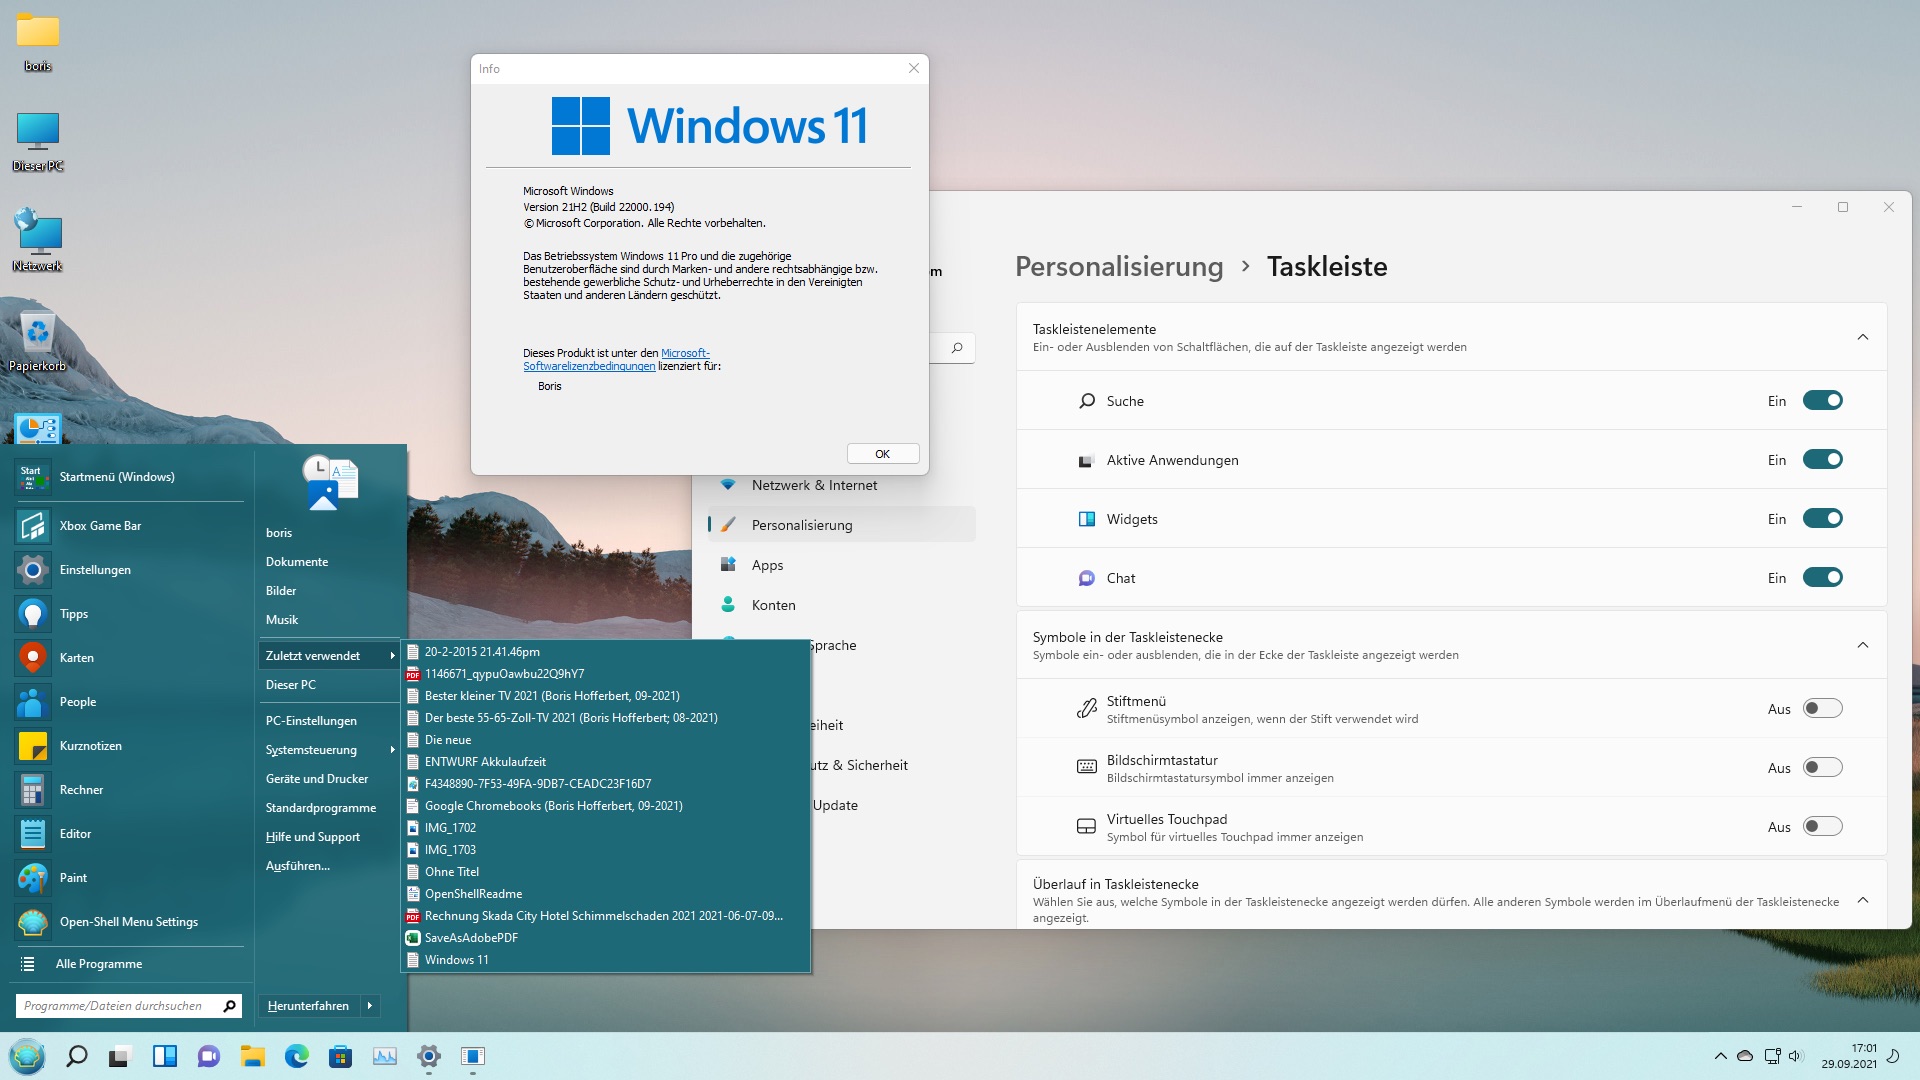
Task: Click Ausführen... in start menu
Action: pyautogui.click(x=329, y=866)
